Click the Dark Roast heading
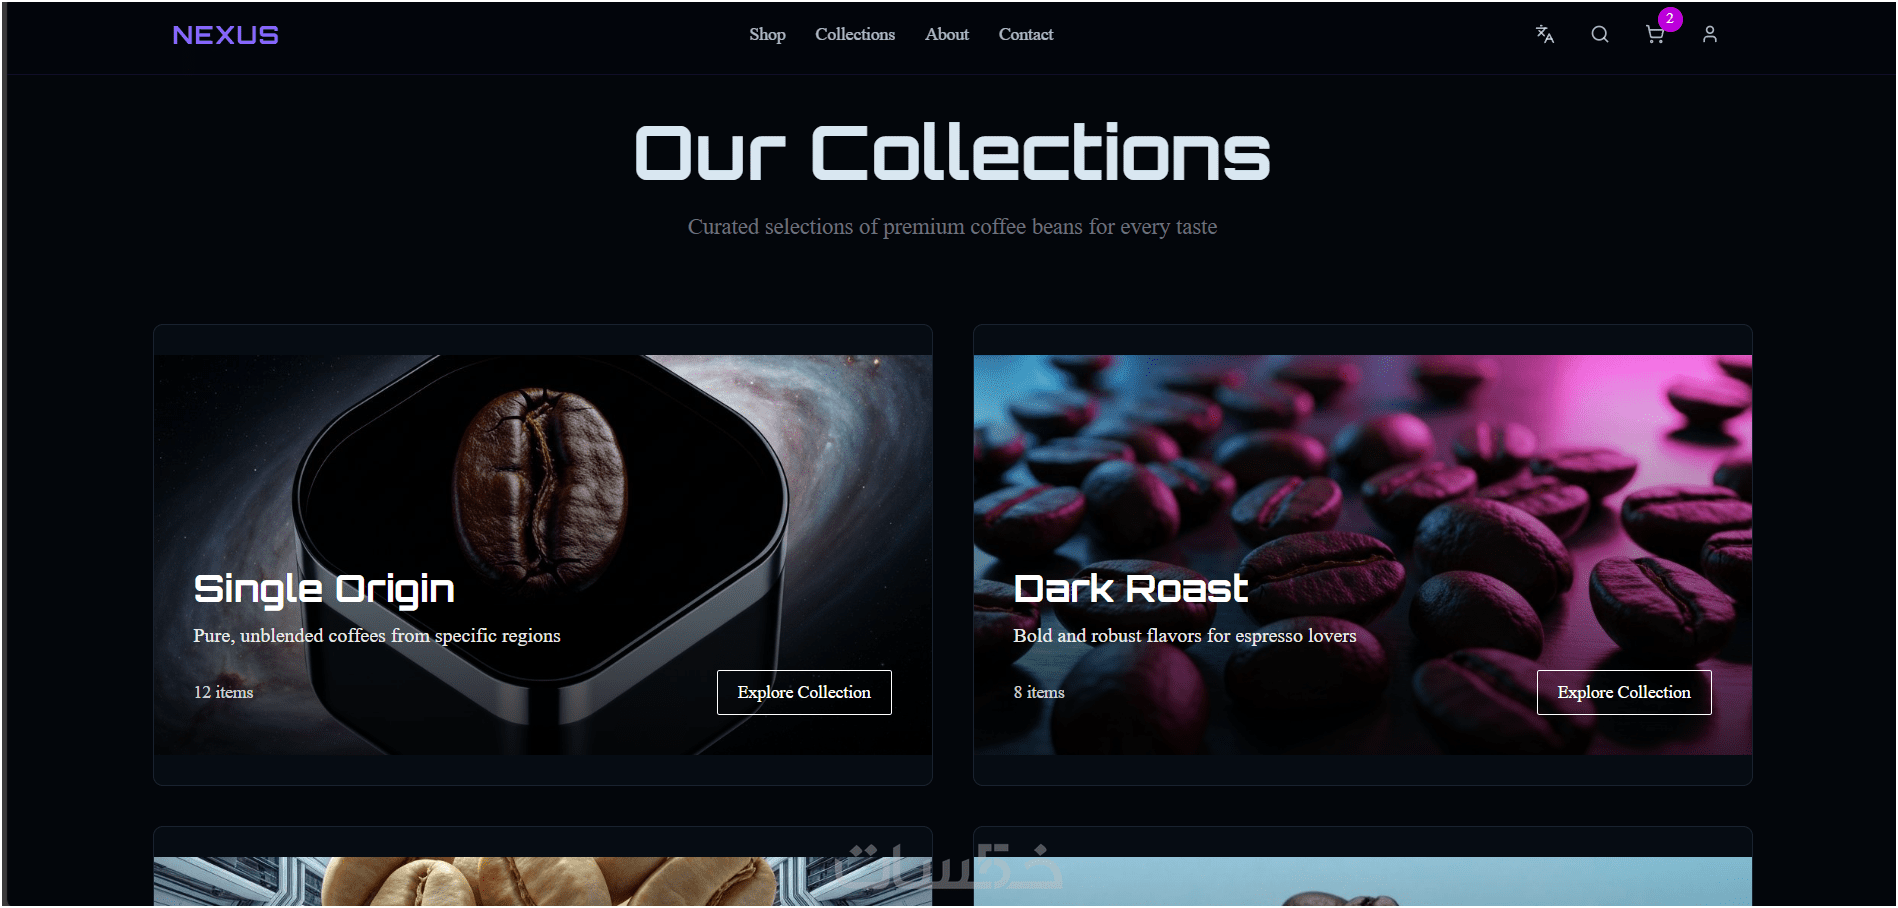This screenshot has width=1898, height=908. pyautogui.click(x=1131, y=589)
